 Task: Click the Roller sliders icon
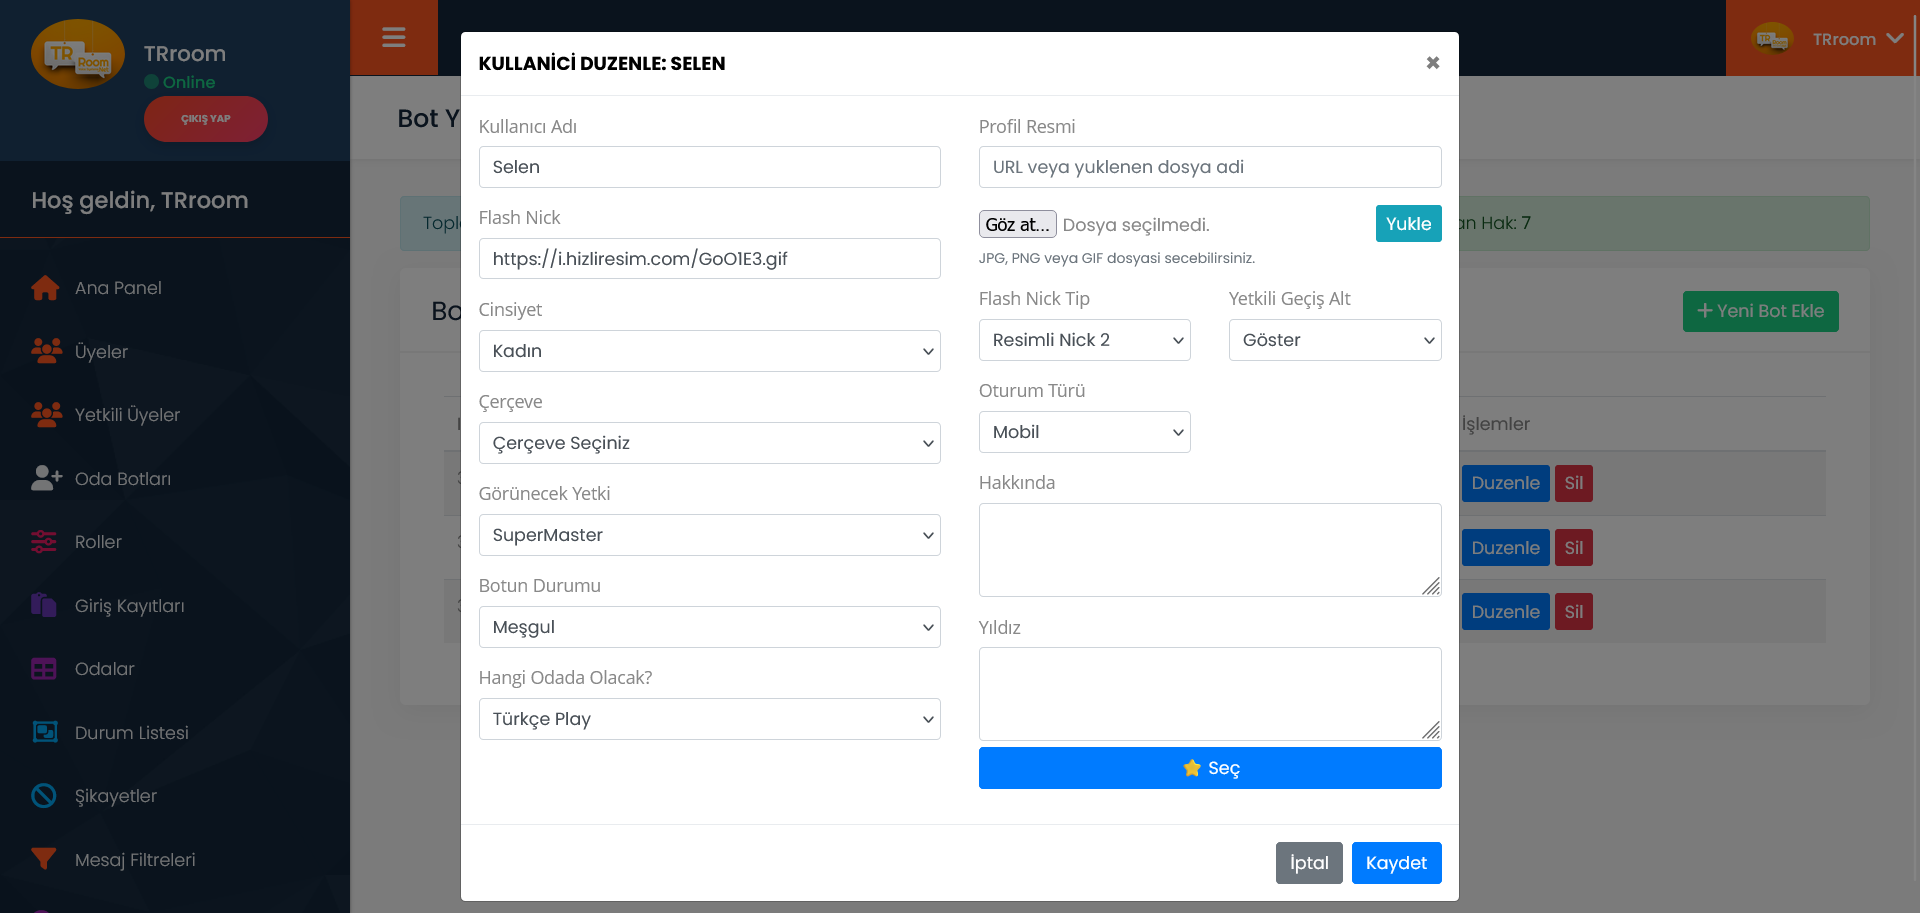click(44, 542)
